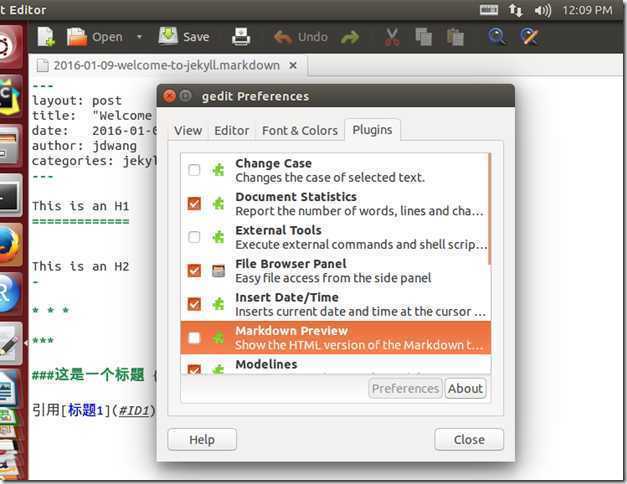Switch to the View preferences tab
Screen dimensions: 627x484
(x=188, y=131)
